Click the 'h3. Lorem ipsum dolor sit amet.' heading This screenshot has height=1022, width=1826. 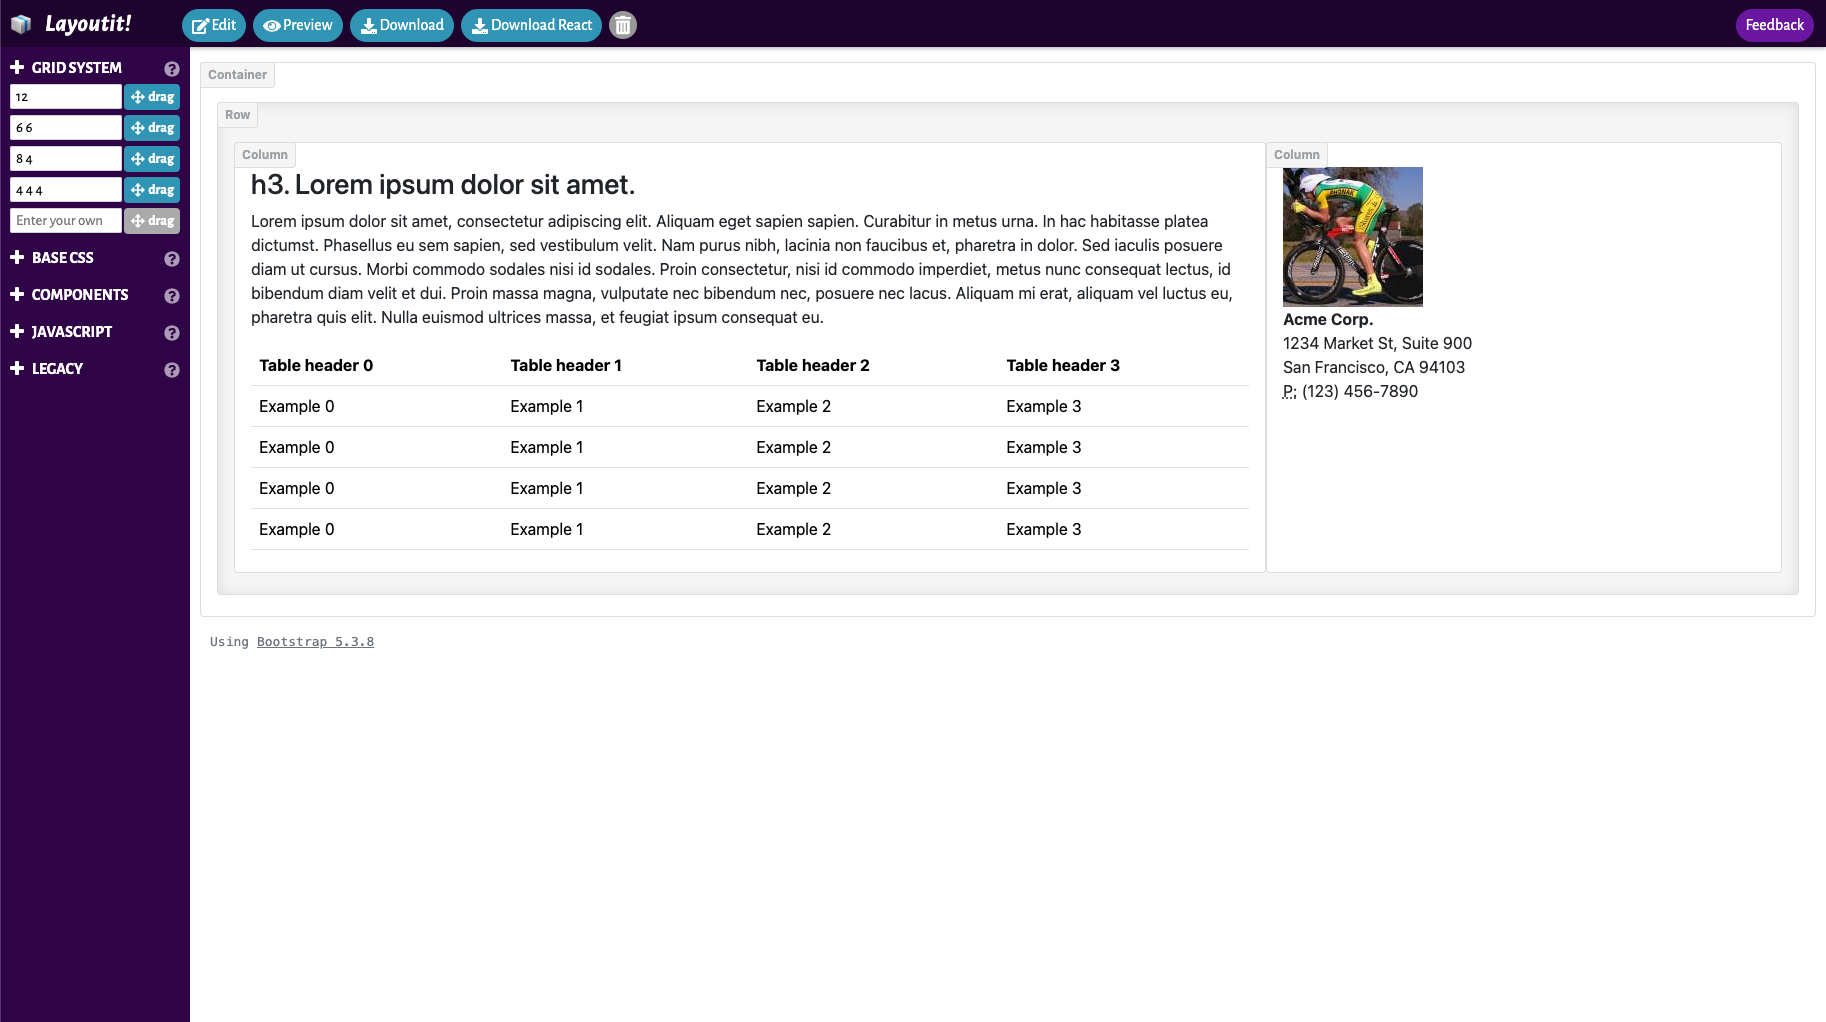pyautogui.click(x=443, y=185)
